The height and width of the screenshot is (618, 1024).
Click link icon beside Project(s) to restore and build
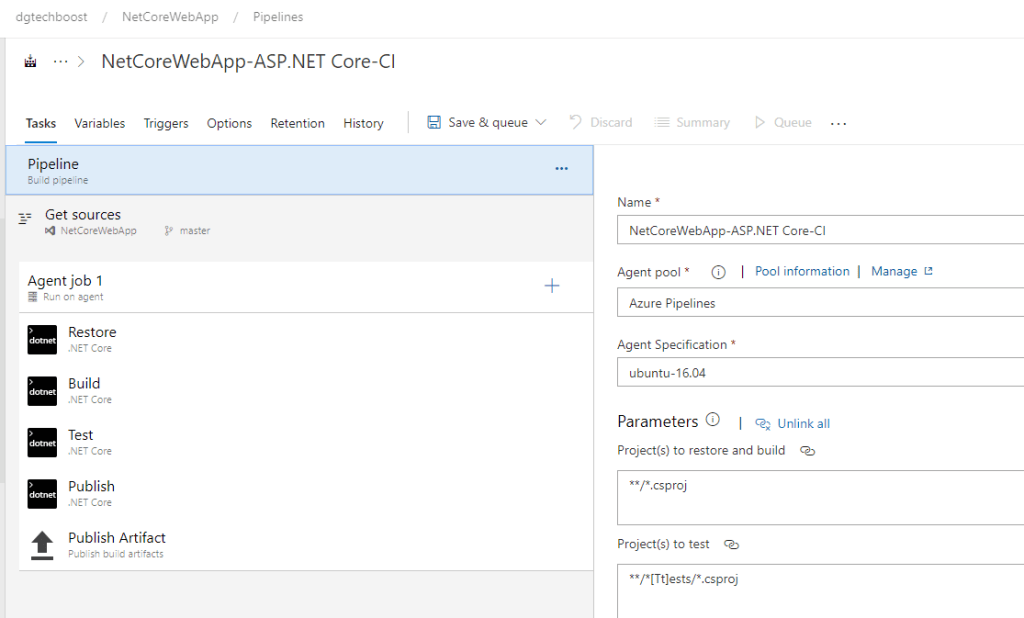[807, 451]
